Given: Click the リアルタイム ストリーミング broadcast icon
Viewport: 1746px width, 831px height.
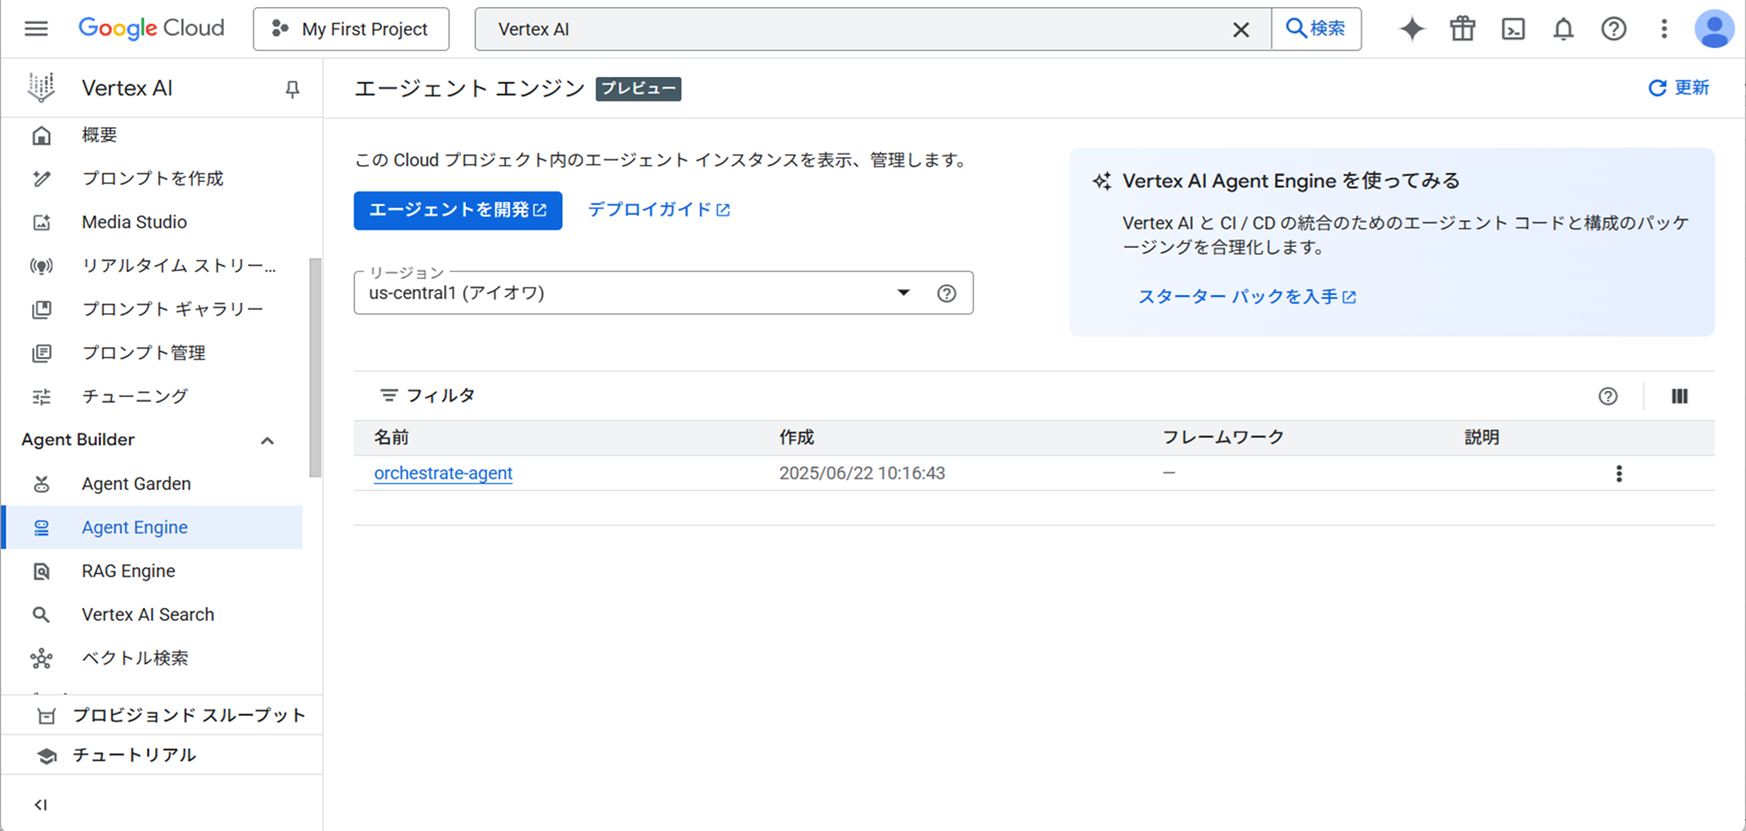Looking at the screenshot, I should (x=41, y=266).
